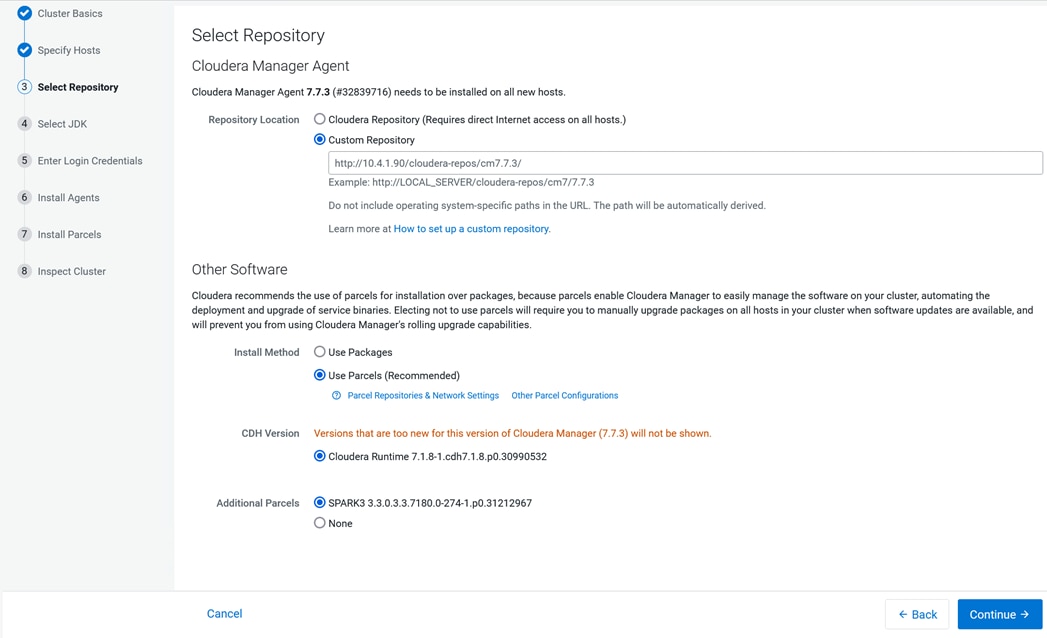This screenshot has width=1047, height=638.
Task: Select None for additional parcels
Action: [320, 522]
